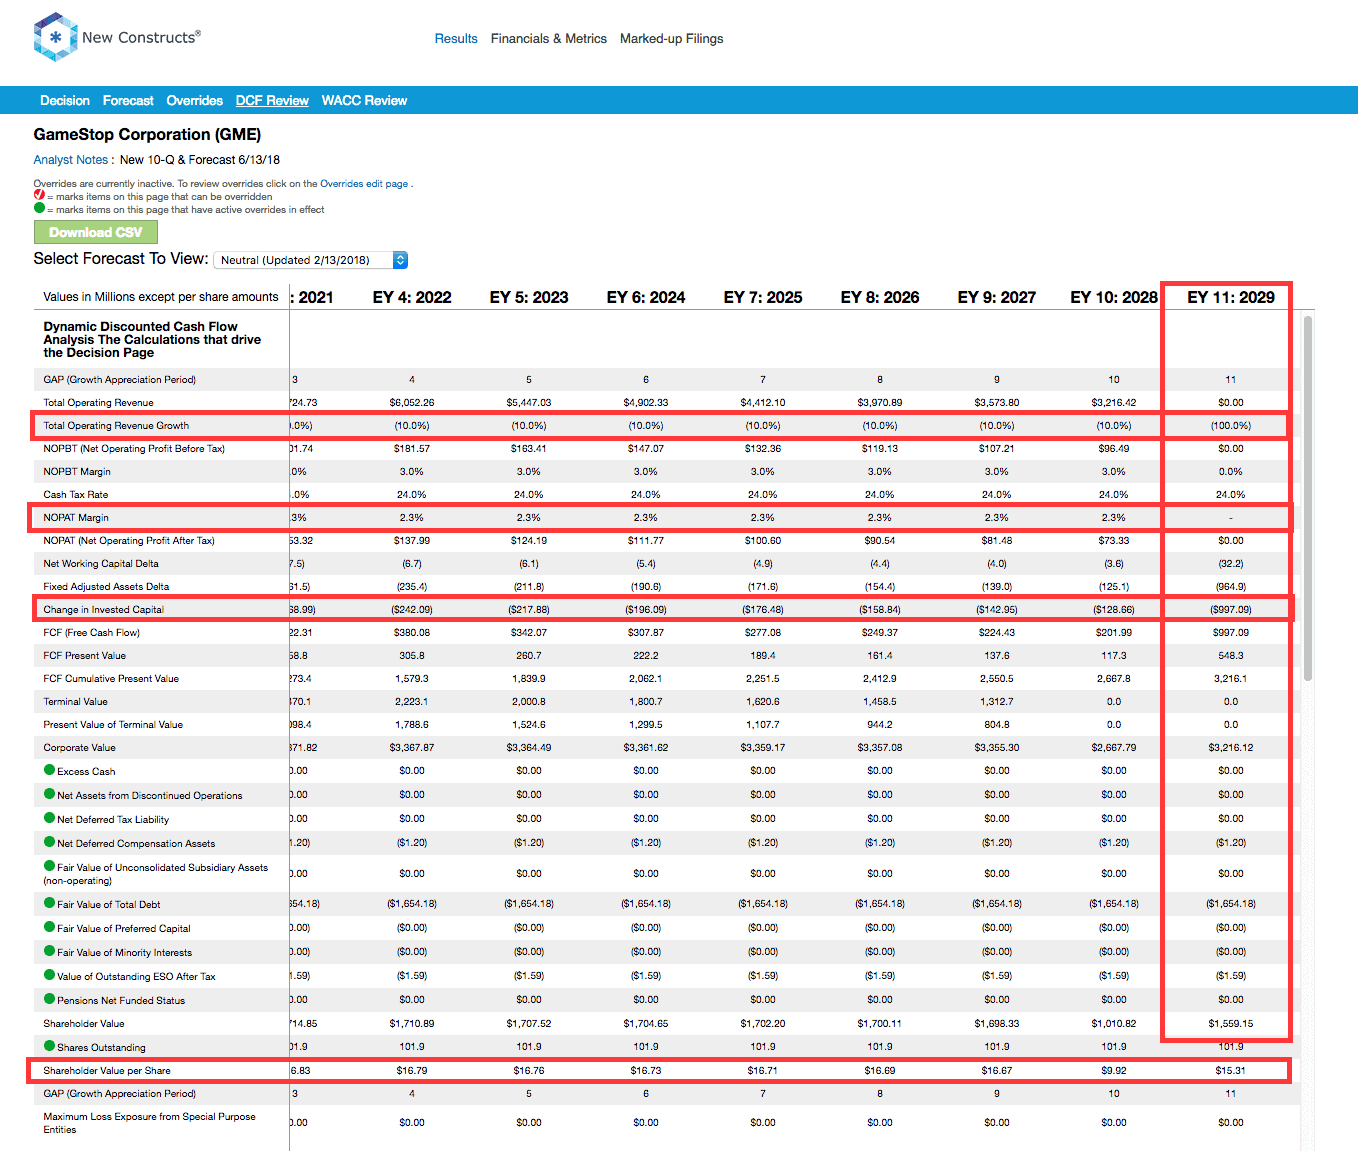Image resolution: width=1358 pixels, height=1151 pixels.
Task: Click the ($997.09) invested capital cell
Action: 1230,610
